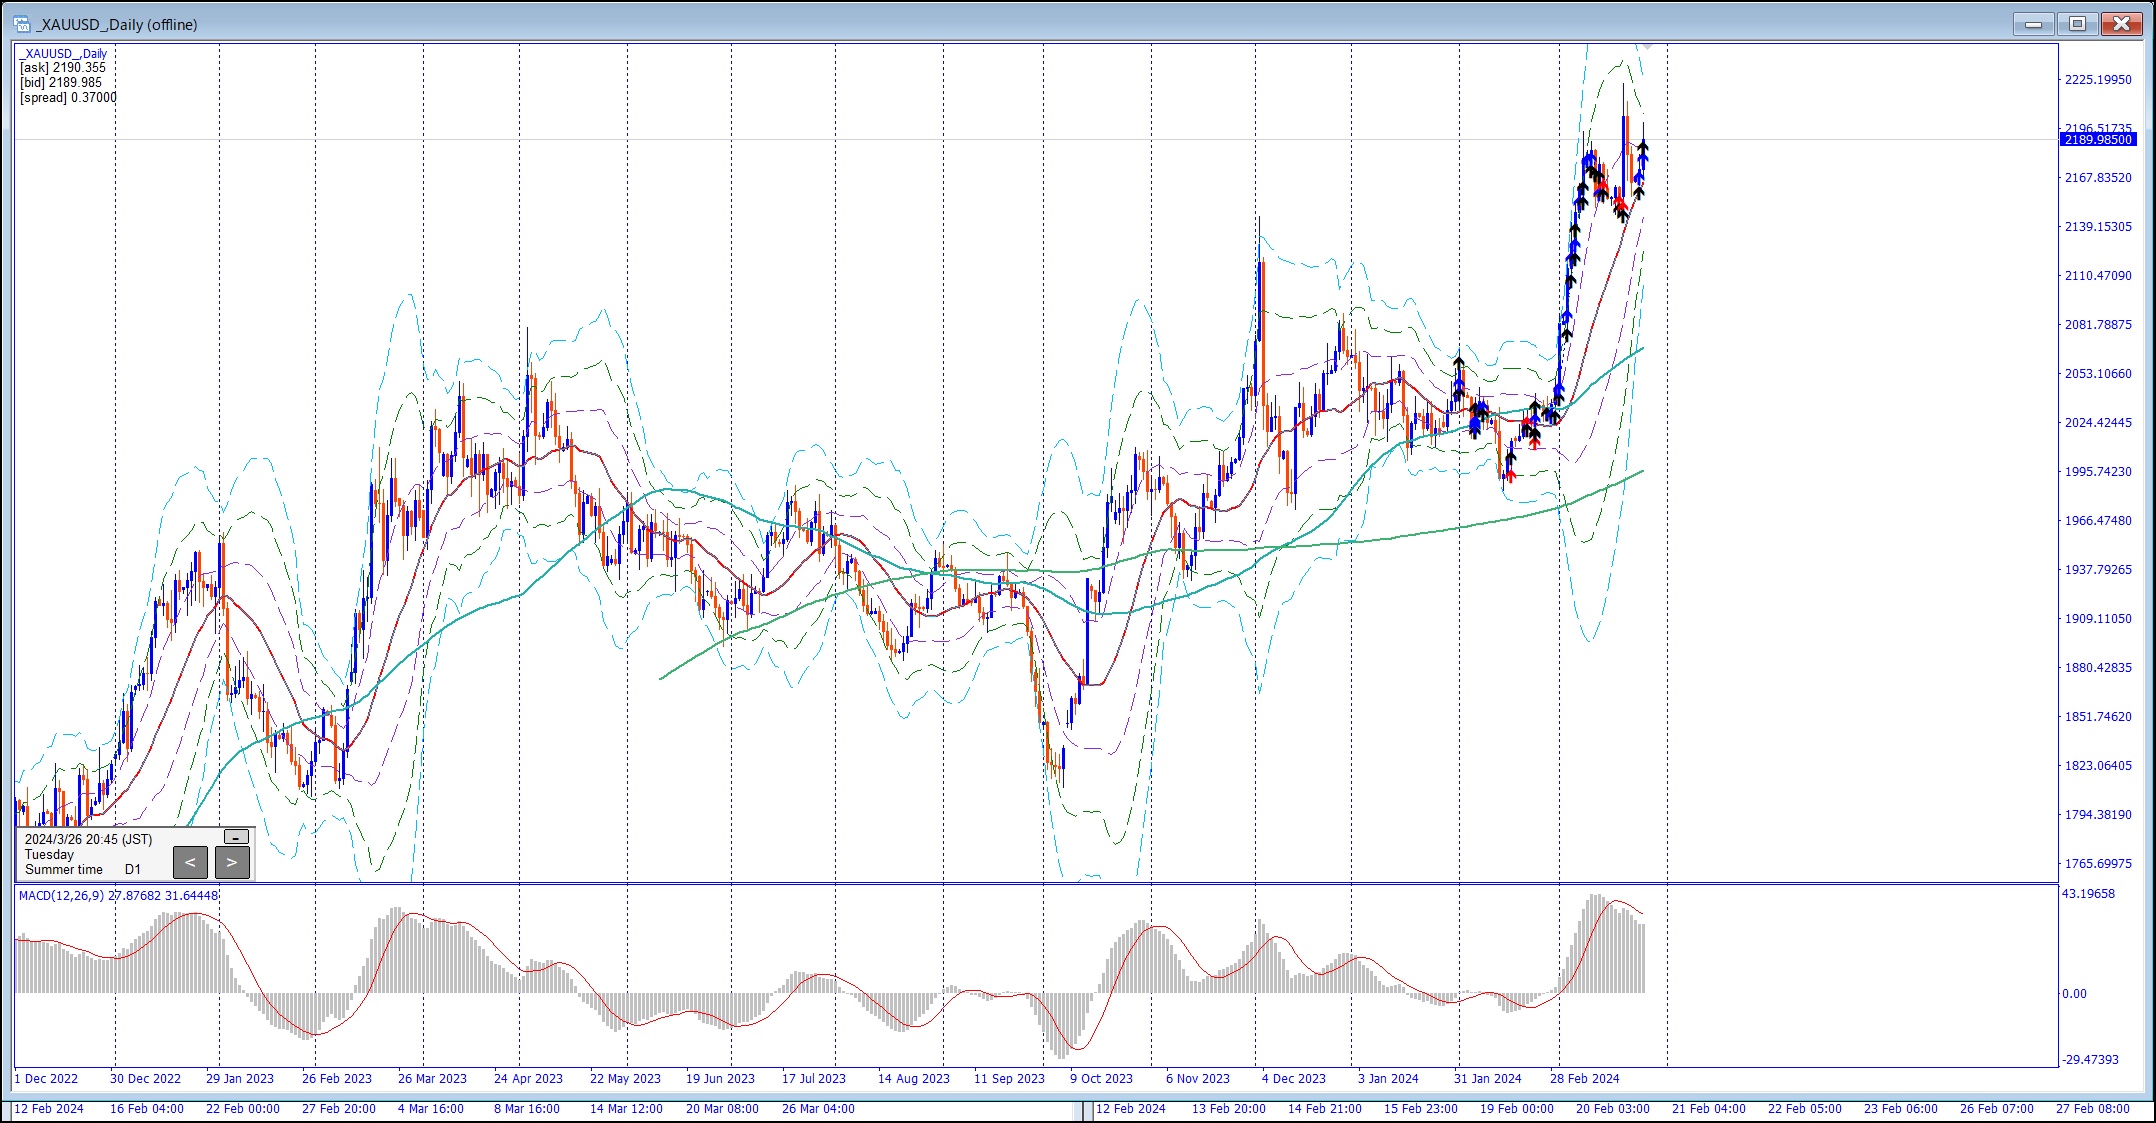2156x1123 pixels.
Task: Click the blue current price tag 2189.98500
Action: pos(2099,140)
